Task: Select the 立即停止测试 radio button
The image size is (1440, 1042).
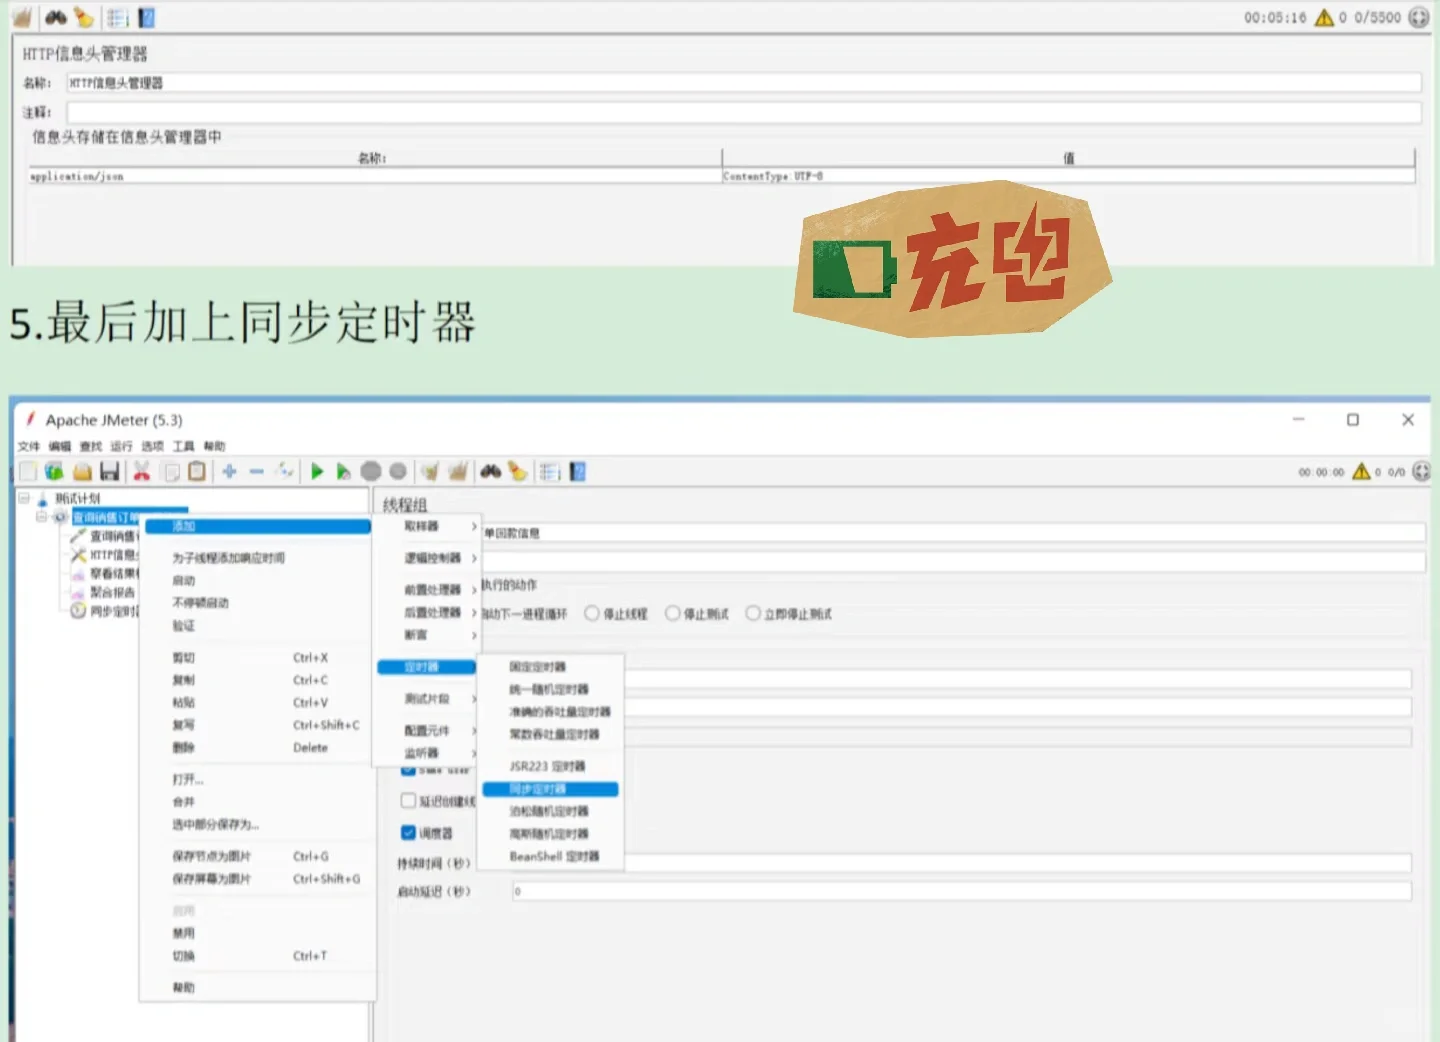Action: pos(753,613)
